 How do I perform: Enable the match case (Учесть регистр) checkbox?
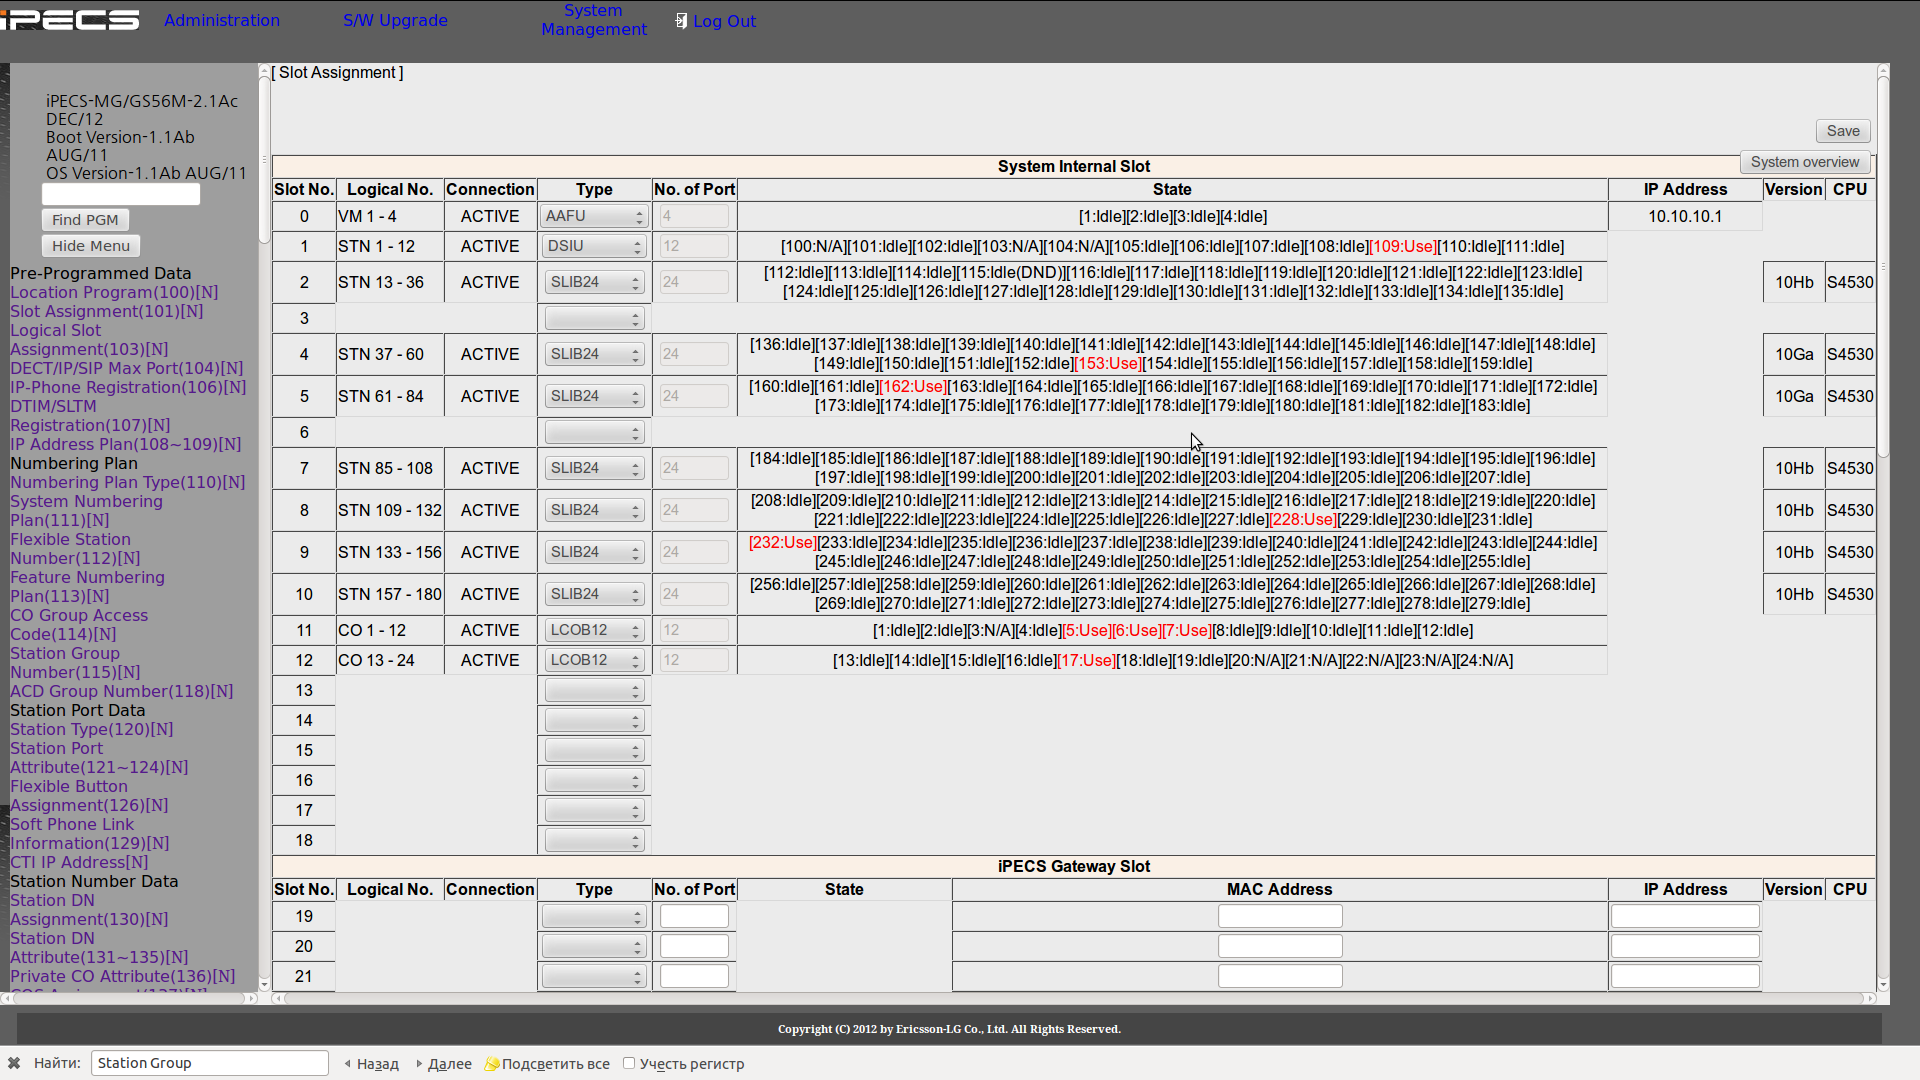tap(629, 1063)
